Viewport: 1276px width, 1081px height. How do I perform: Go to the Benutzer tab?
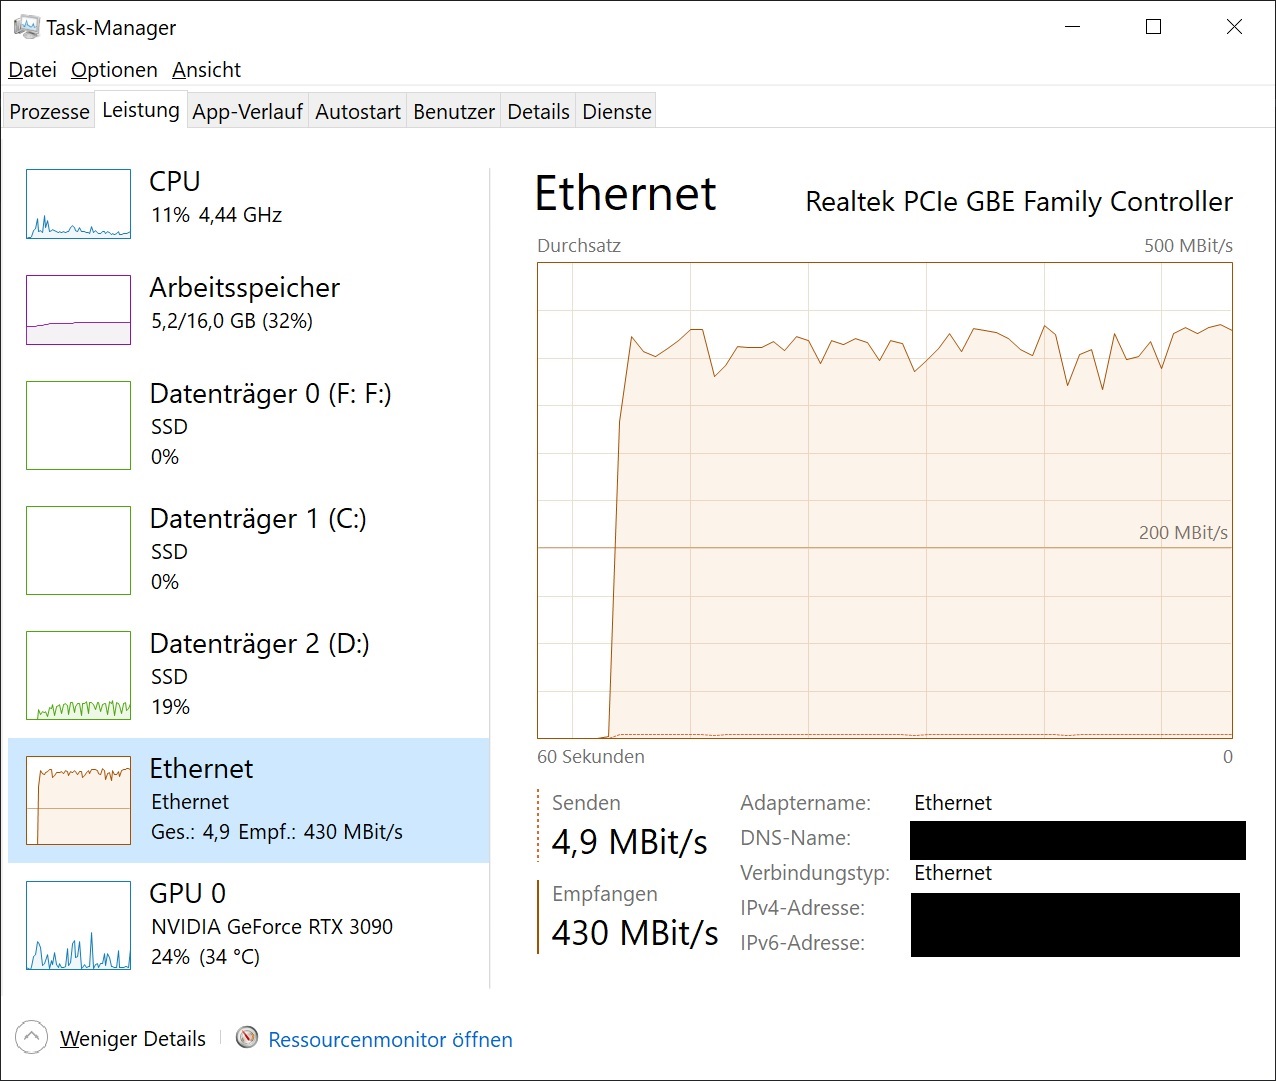tap(454, 112)
